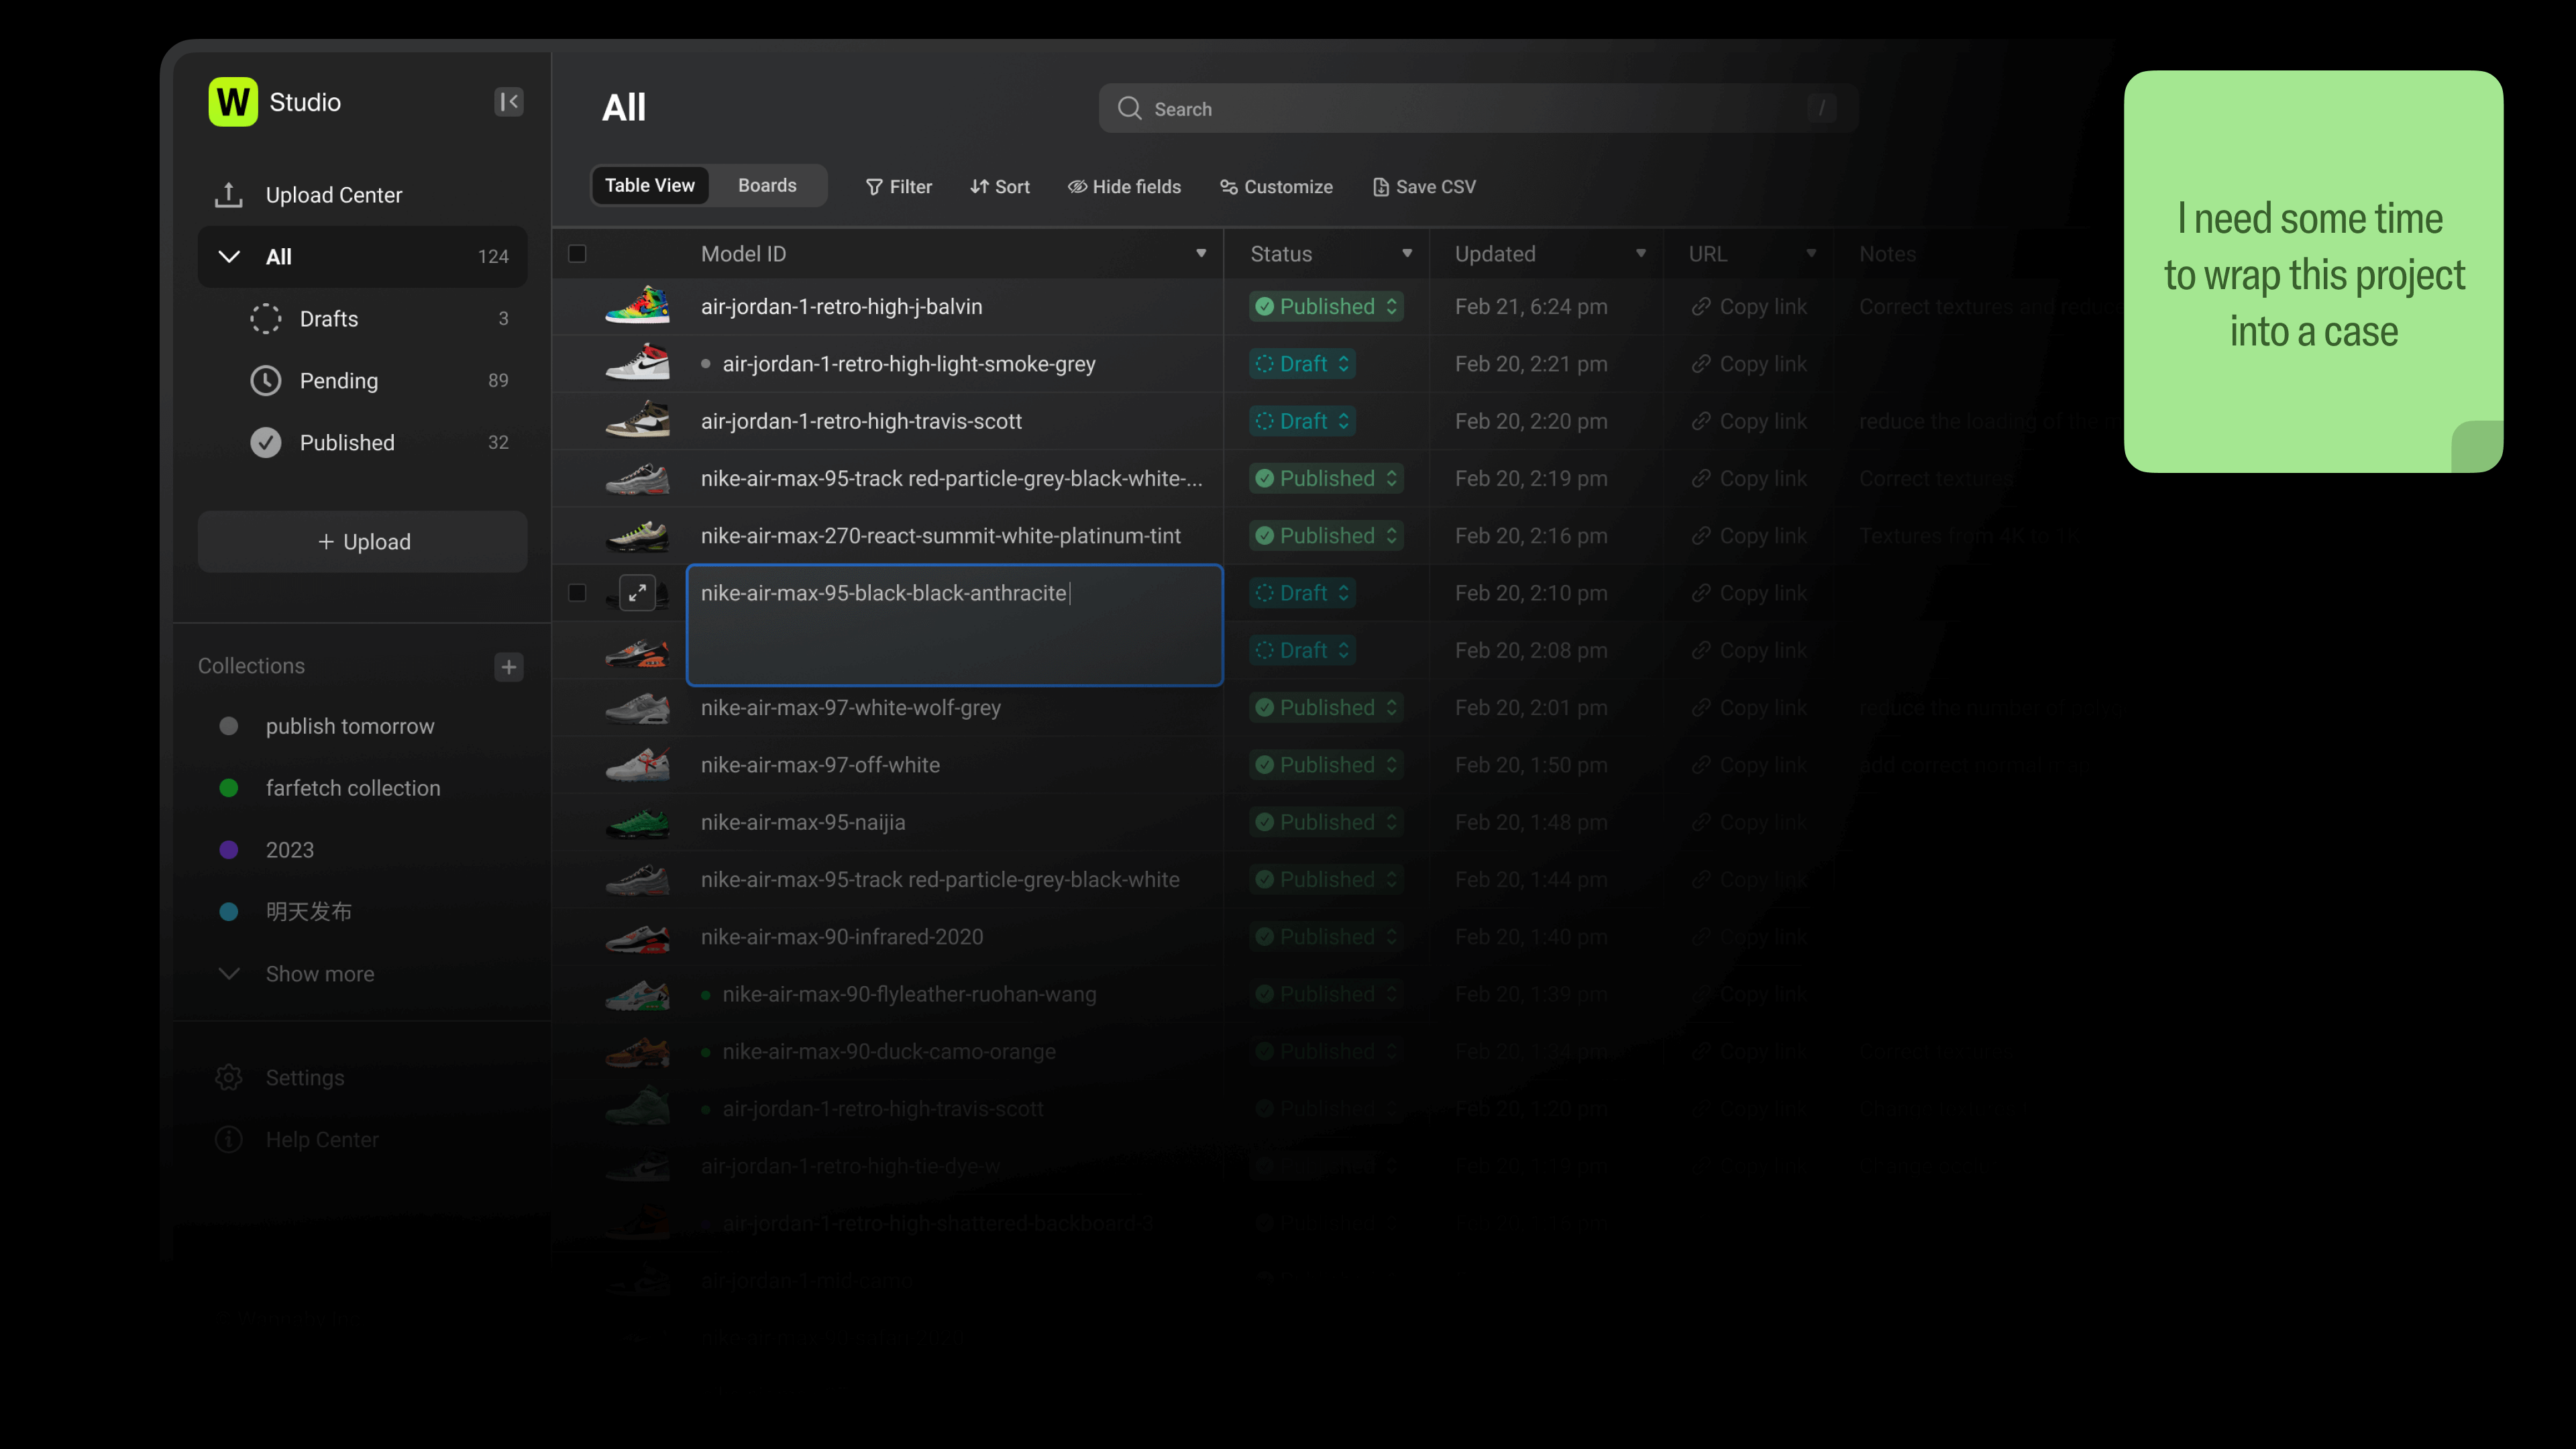Open the air-jordan-1-retro-high-light-smoke-grey thumbnail
The image size is (2576, 1449).
pyautogui.click(x=637, y=363)
